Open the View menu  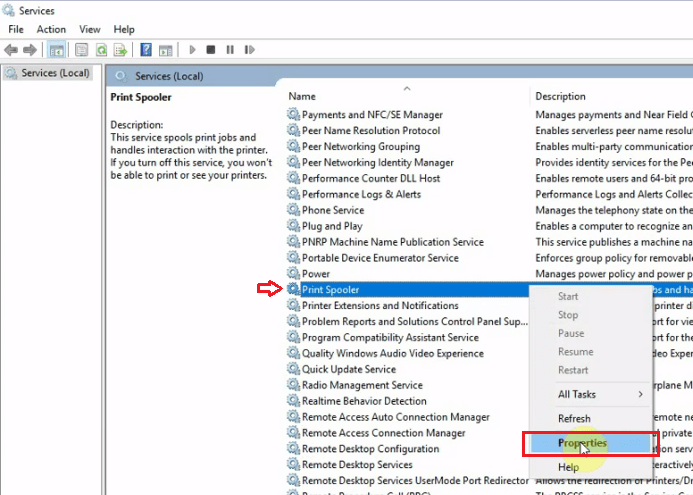[90, 29]
